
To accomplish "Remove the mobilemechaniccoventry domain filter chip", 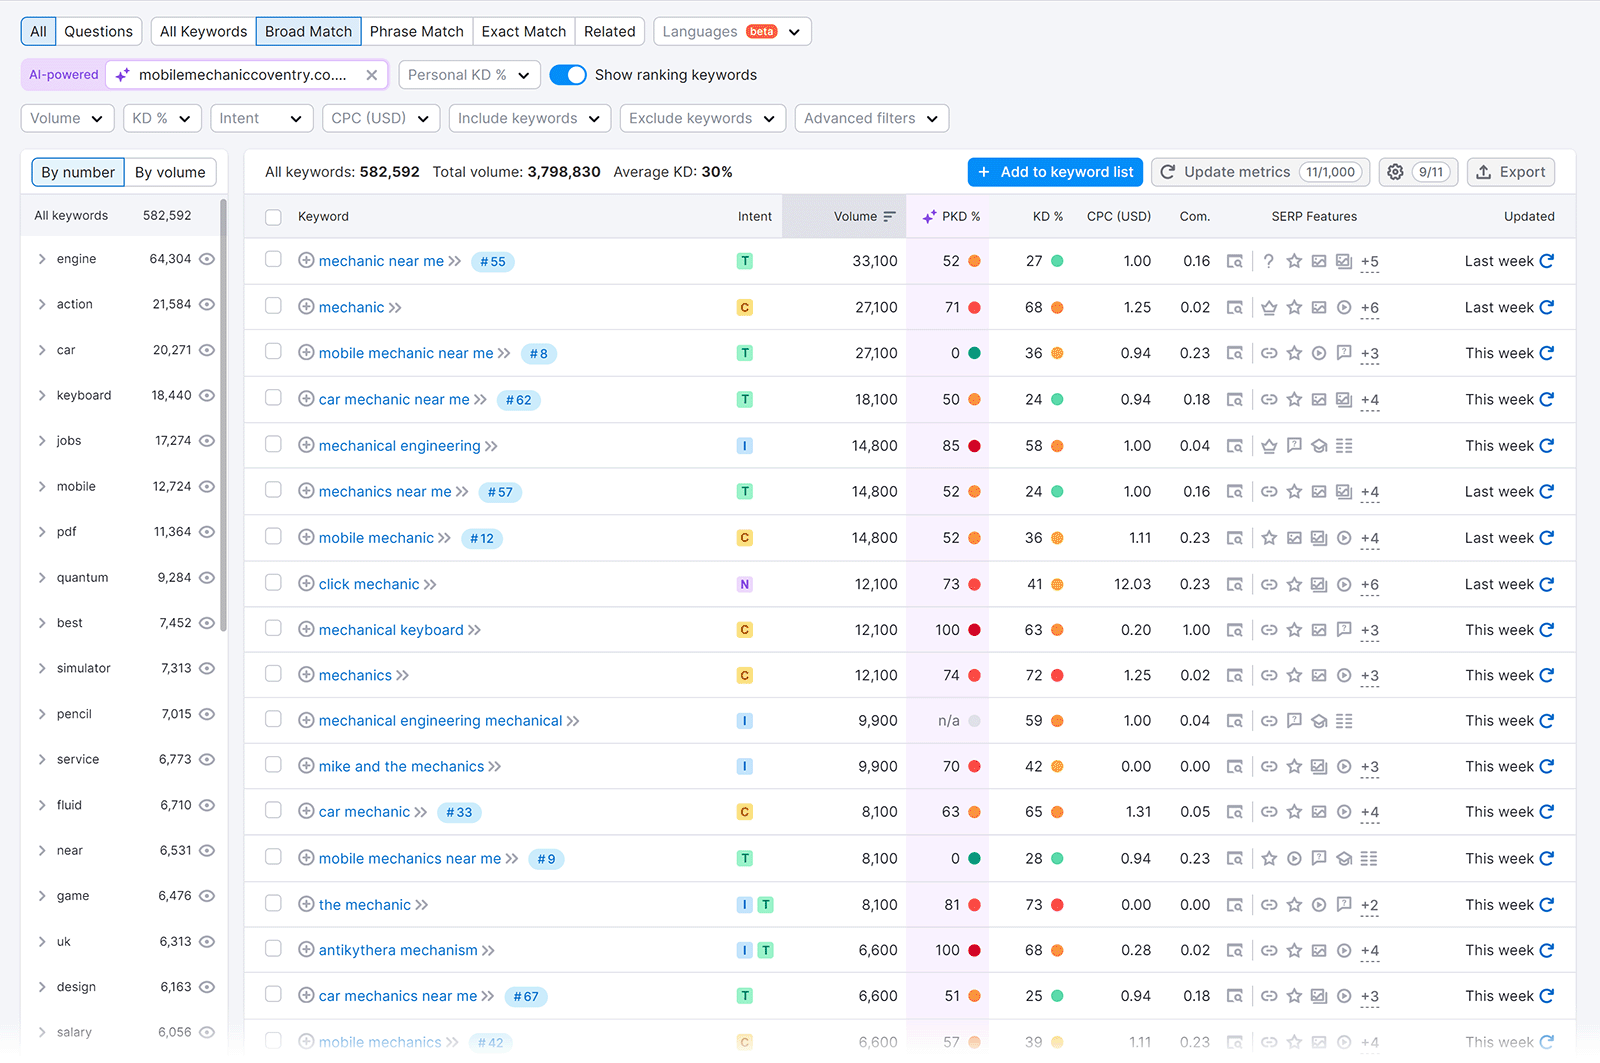I will [x=371, y=74].
